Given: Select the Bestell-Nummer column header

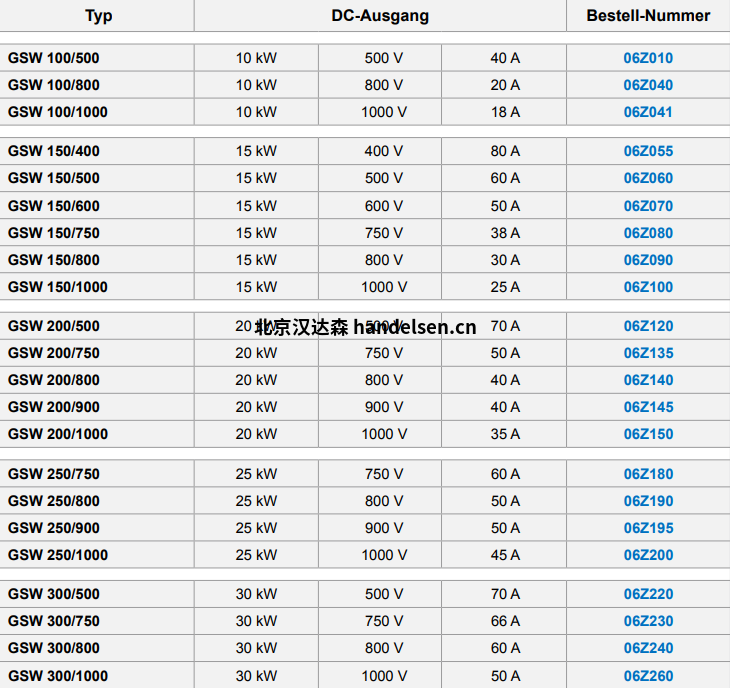Looking at the screenshot, I should 648,15.
